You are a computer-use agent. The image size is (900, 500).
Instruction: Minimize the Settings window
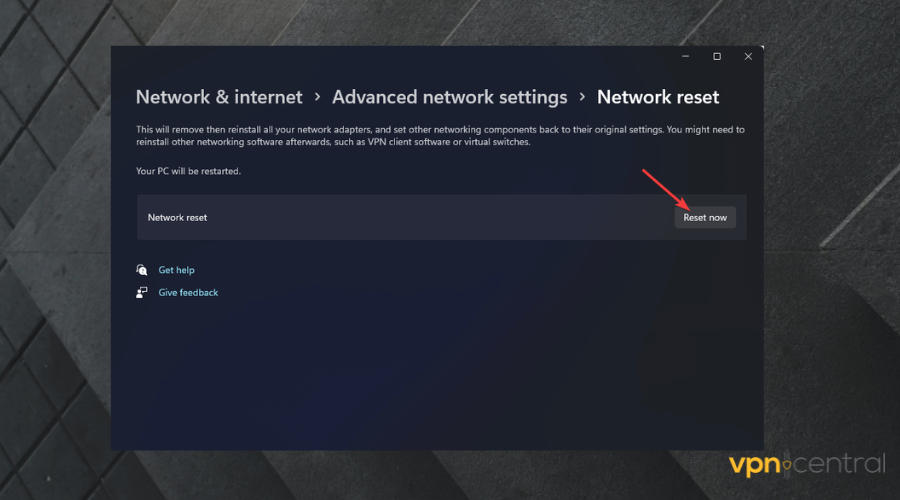click(685, 57)
